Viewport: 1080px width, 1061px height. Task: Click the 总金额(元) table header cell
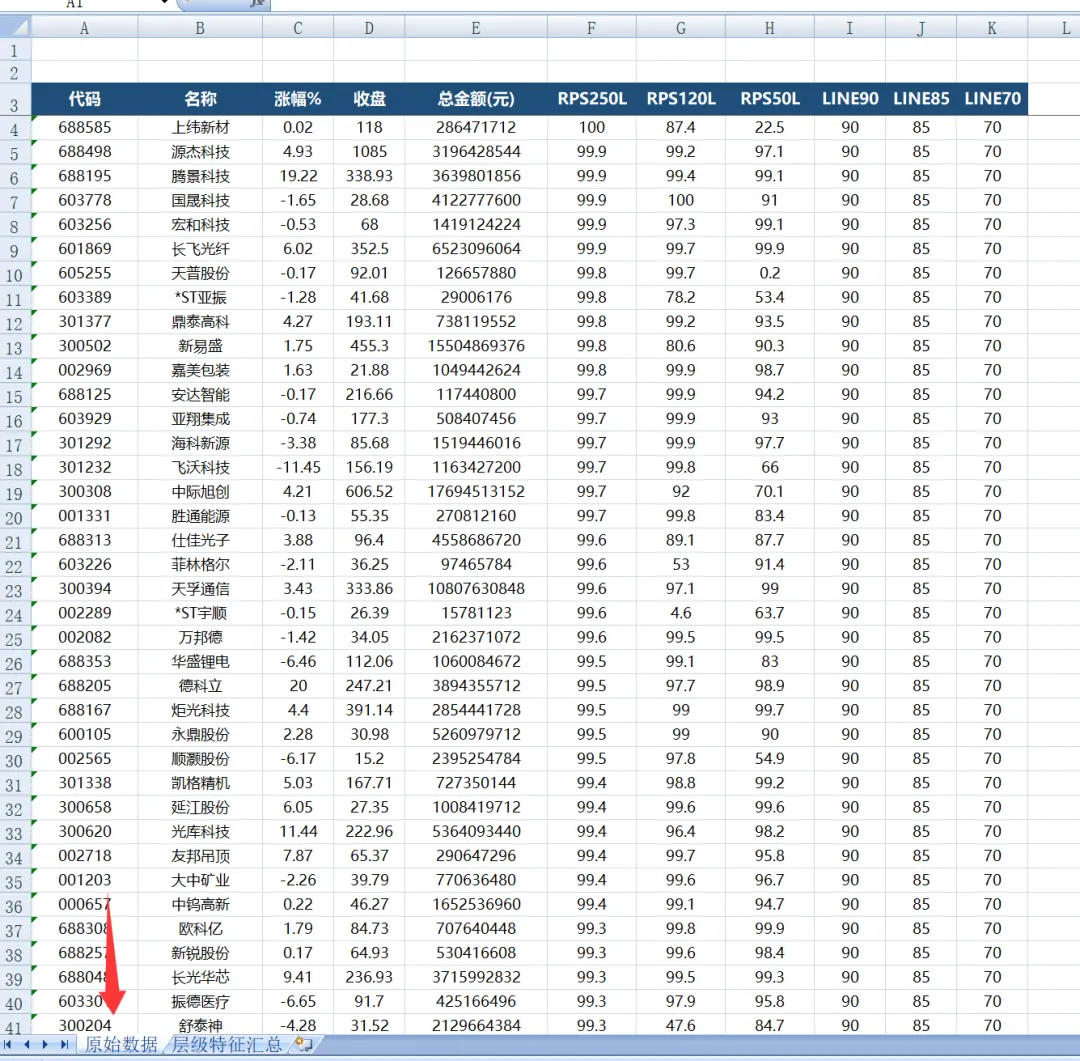click(x=475, y=99)
